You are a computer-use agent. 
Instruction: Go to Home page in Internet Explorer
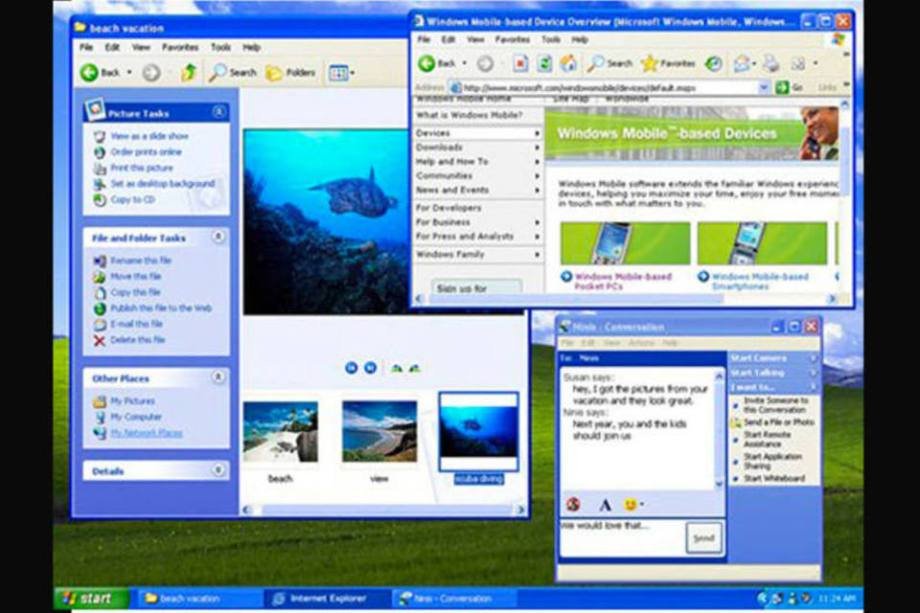(x=568, y=63)
